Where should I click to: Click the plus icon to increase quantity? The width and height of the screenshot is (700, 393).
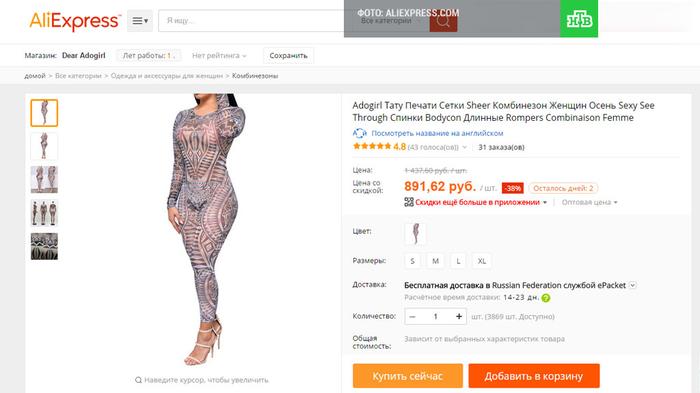[x=458, y=317]
